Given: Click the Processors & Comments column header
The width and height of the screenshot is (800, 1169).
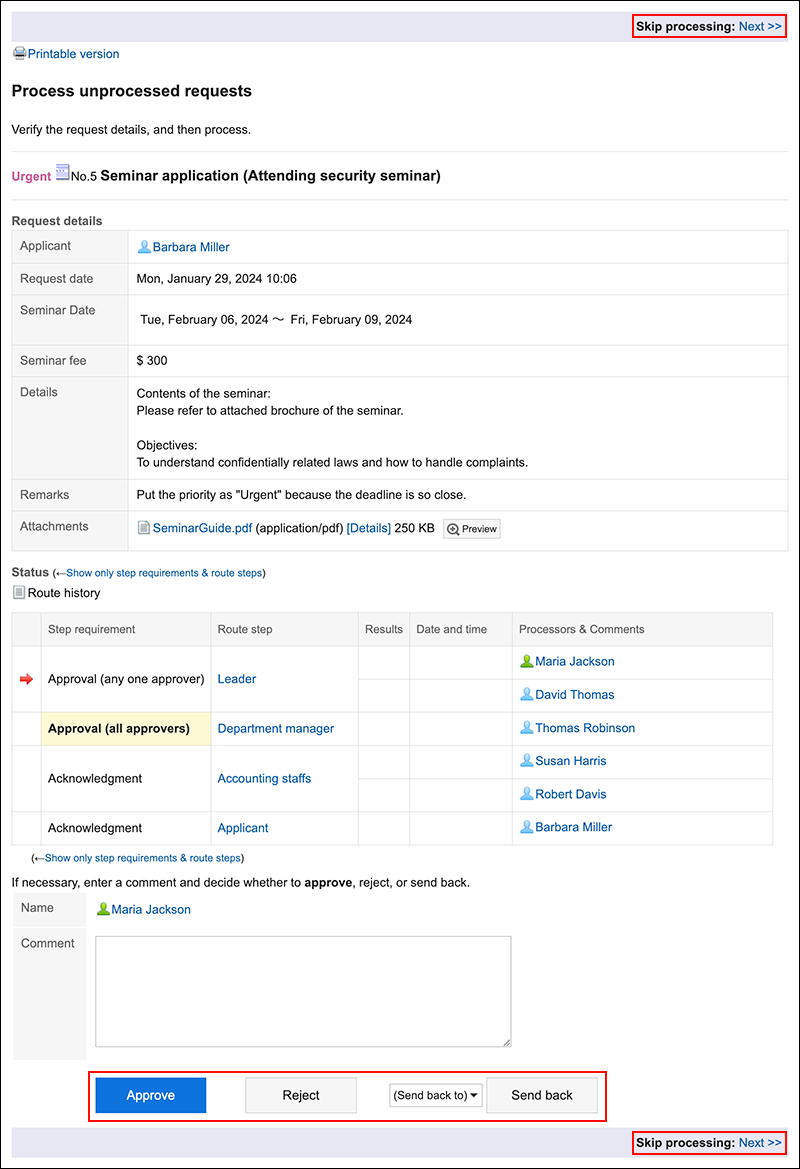Looking at the screenshot, I should (642, 629).
